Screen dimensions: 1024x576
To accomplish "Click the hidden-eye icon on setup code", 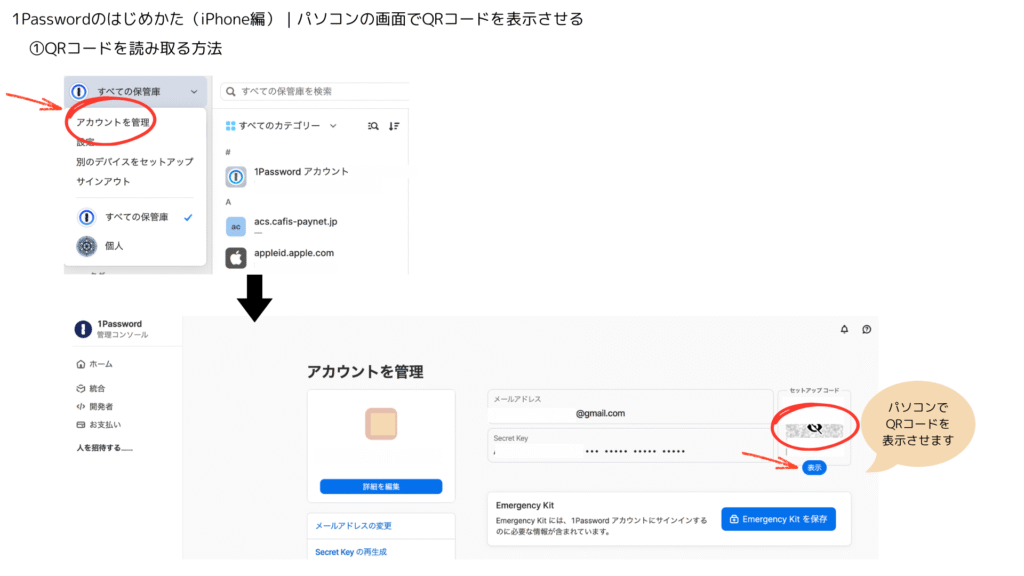I will point(814,428).
